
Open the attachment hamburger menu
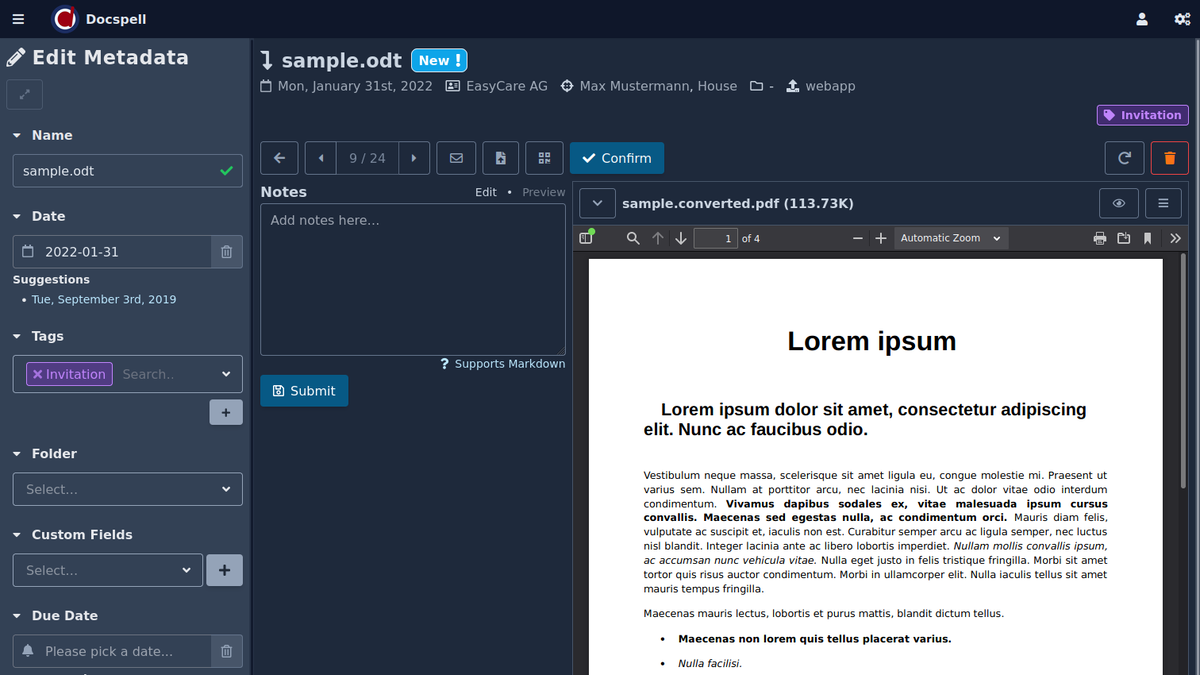pos(1163,203)
